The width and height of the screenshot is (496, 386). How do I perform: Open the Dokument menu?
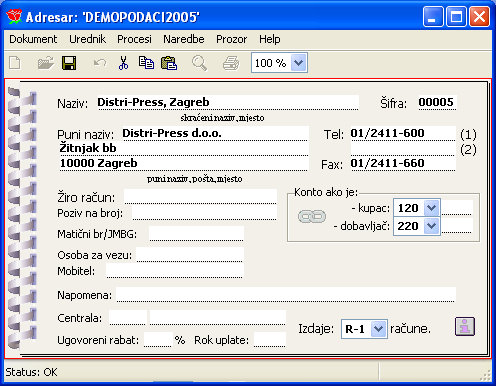[33, 39]
